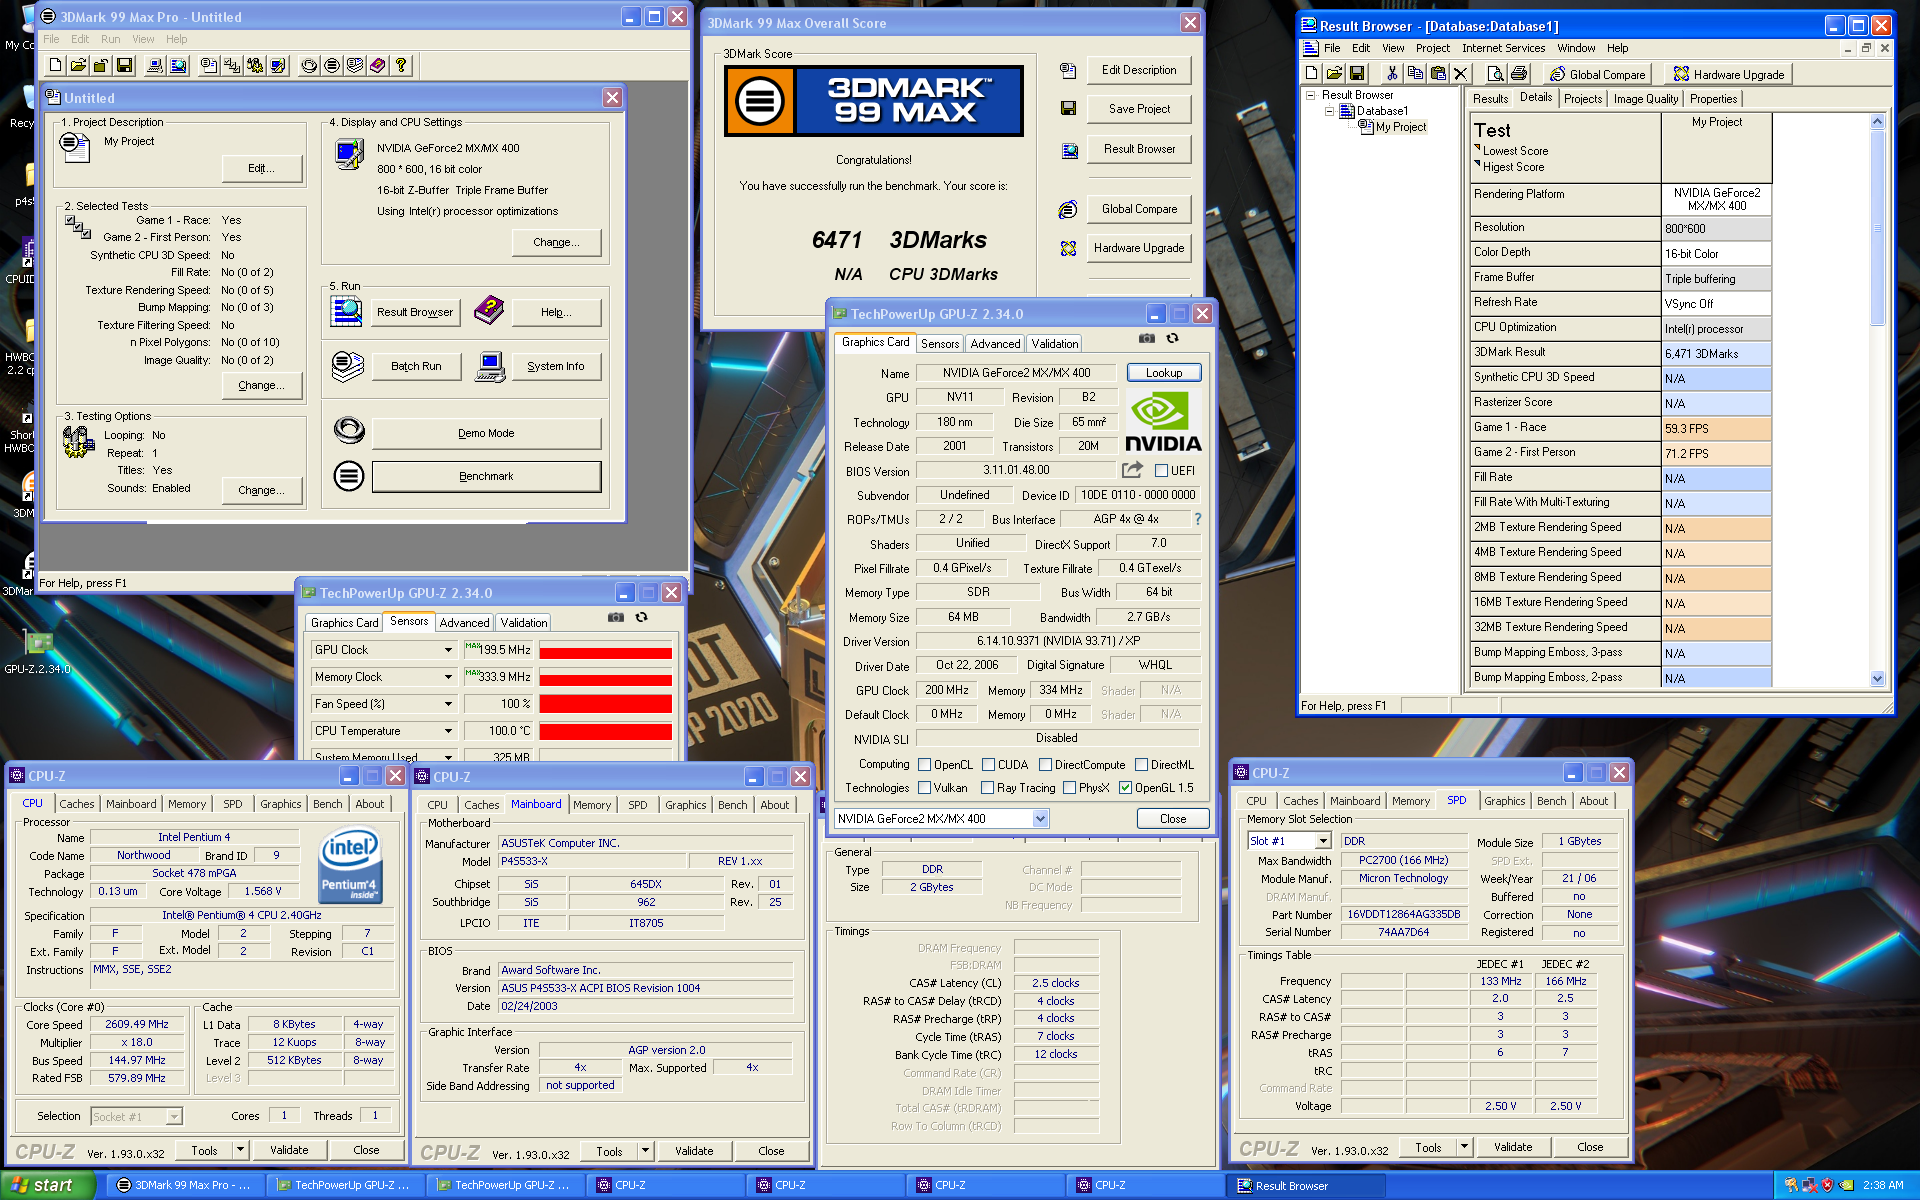Click the Benchmark icon beside Benchmark button

point(348,476)
